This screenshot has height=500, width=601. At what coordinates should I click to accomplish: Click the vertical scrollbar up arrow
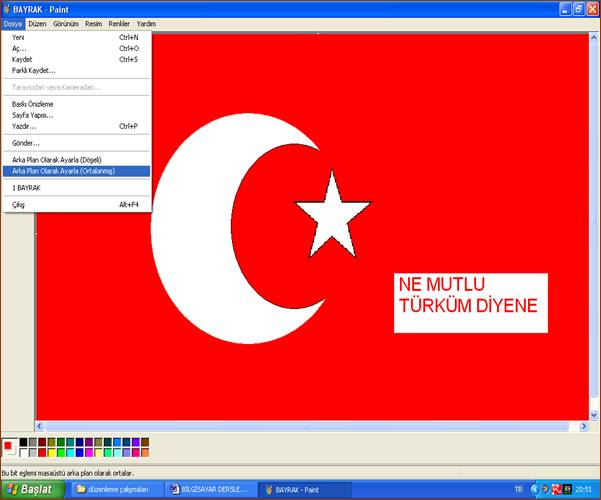pos(594,38)
